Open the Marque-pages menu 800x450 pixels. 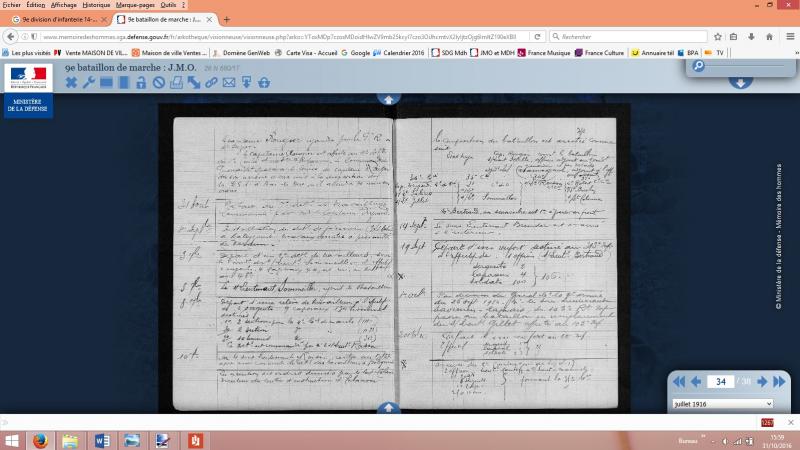pyautogui.click(x=135, y=5)
